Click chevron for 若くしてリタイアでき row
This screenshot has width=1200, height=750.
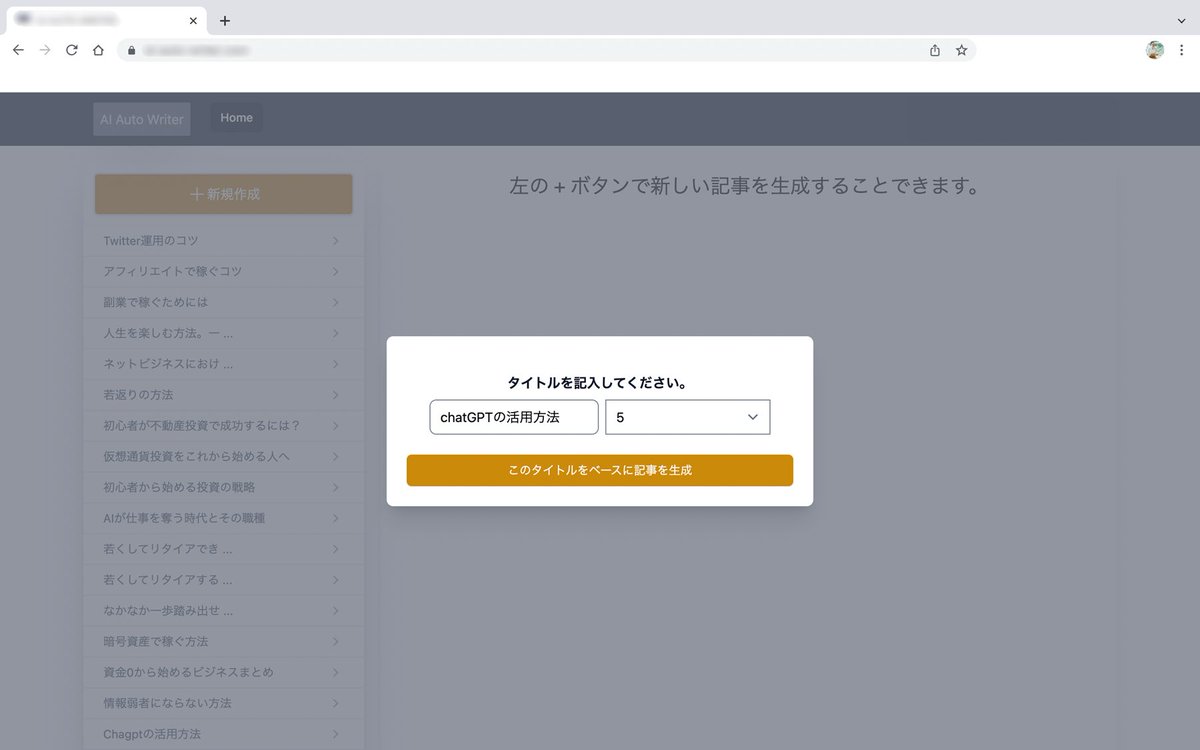point(335,549)
